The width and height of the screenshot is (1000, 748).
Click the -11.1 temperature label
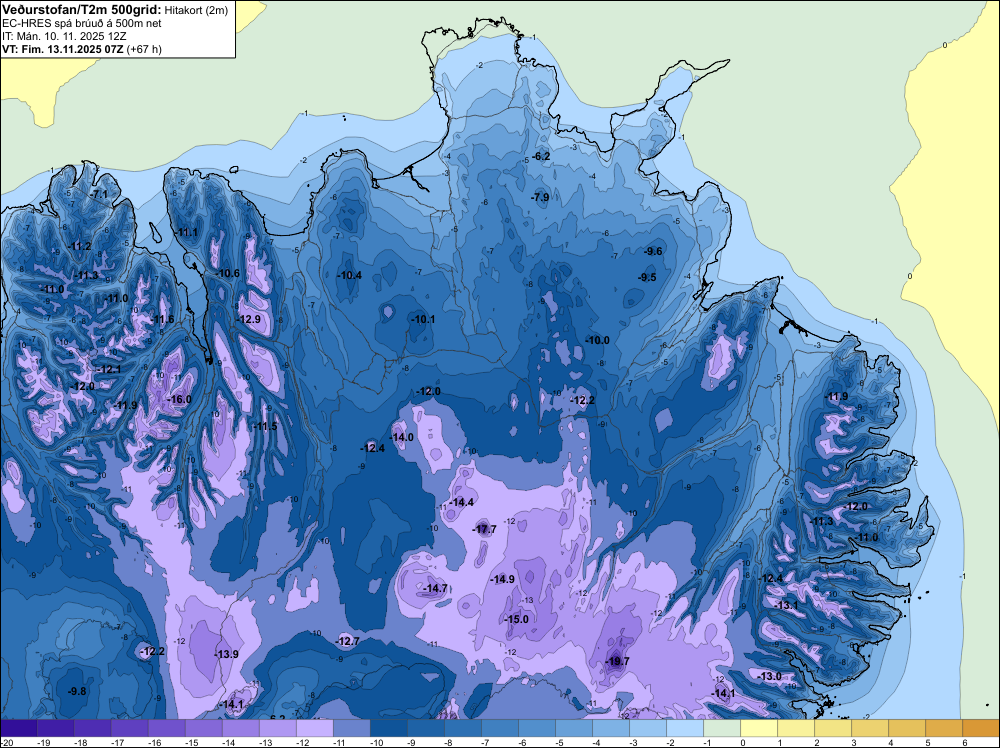(186, 232)
